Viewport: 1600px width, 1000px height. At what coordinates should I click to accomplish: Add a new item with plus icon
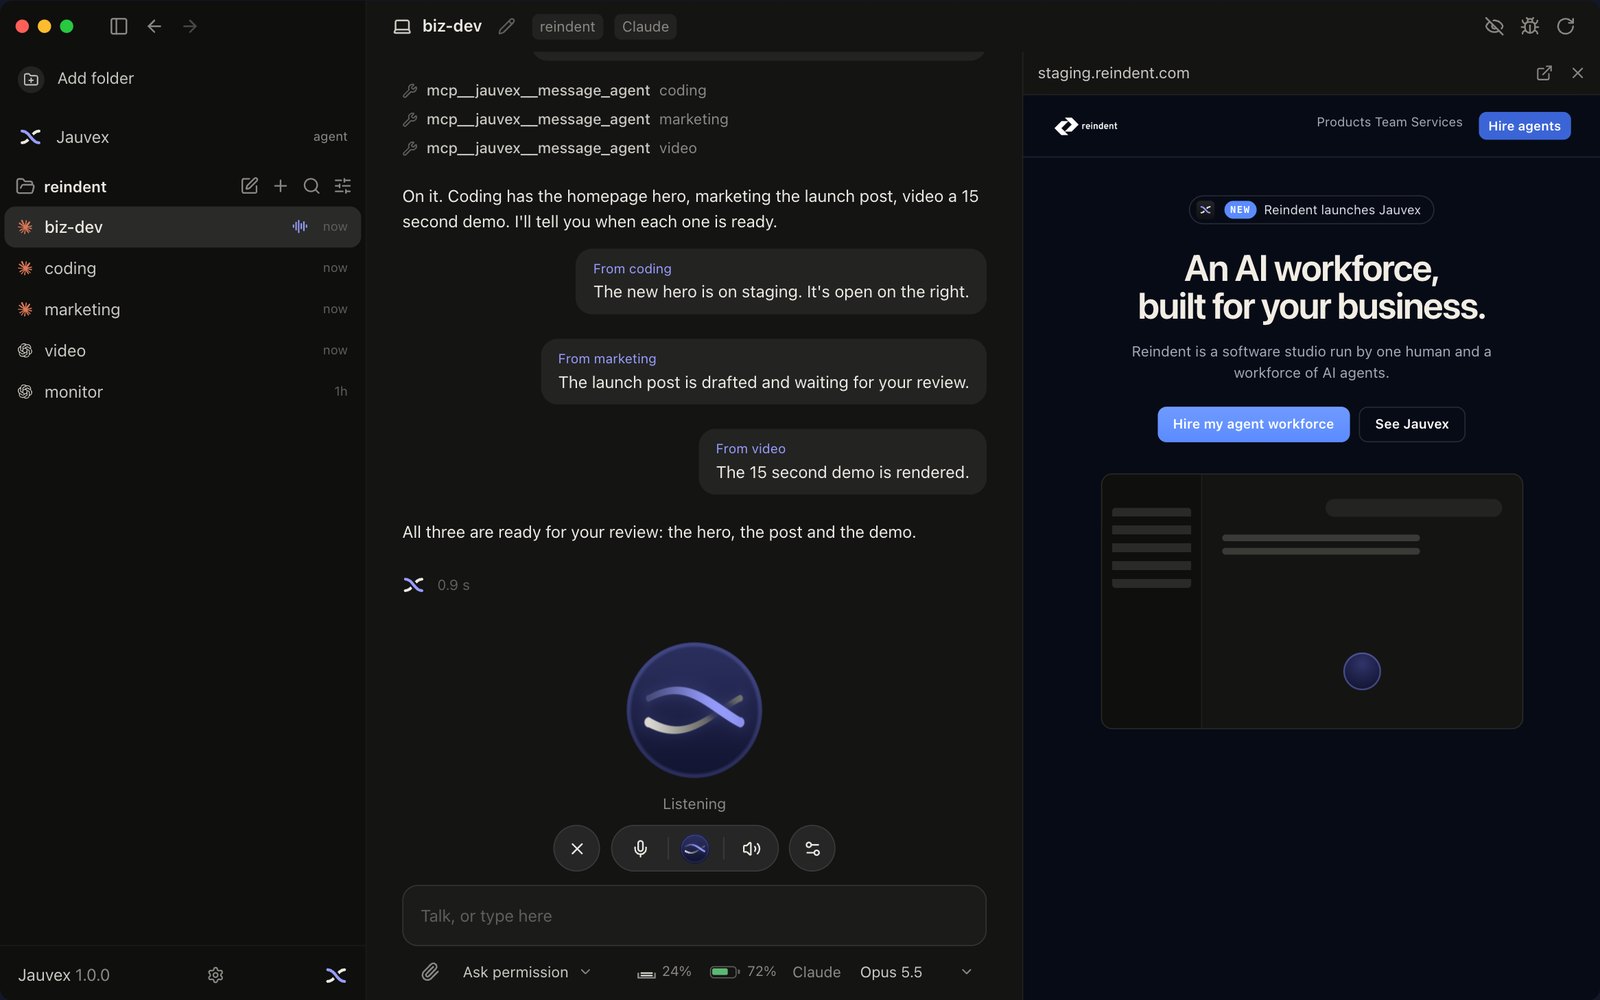click(281, 186)
